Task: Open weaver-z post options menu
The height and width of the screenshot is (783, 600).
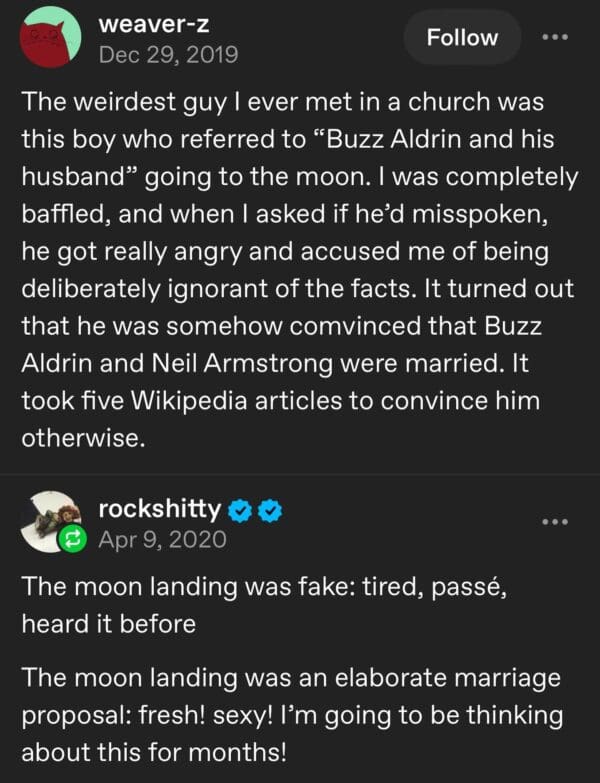Action: [553, 38]
